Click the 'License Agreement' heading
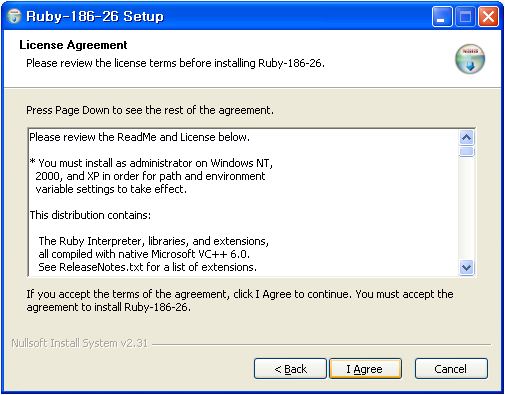 pos(73,45)
